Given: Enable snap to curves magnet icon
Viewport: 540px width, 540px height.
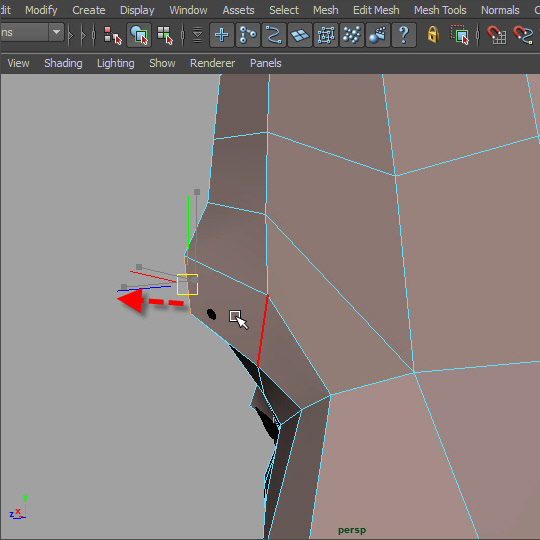Looking at the screenshot, I should tap(522, 35).
